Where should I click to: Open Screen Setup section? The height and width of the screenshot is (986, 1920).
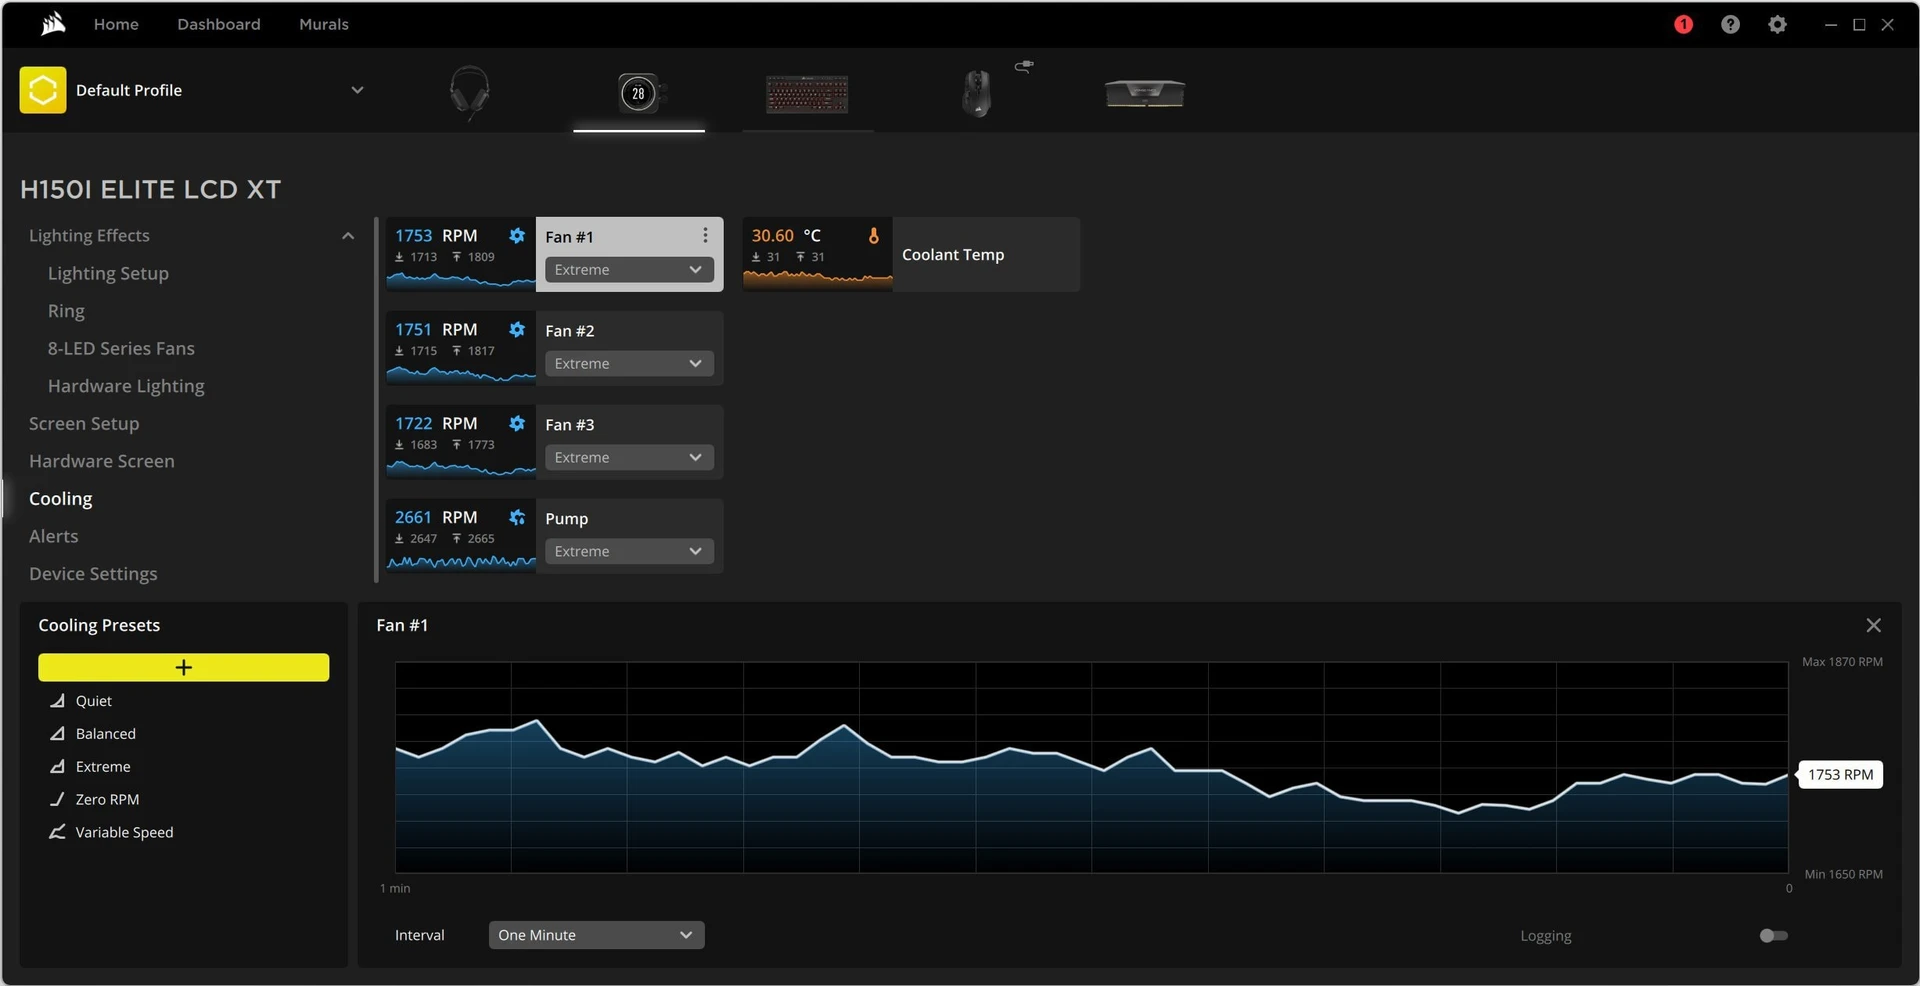pos(84,424)
